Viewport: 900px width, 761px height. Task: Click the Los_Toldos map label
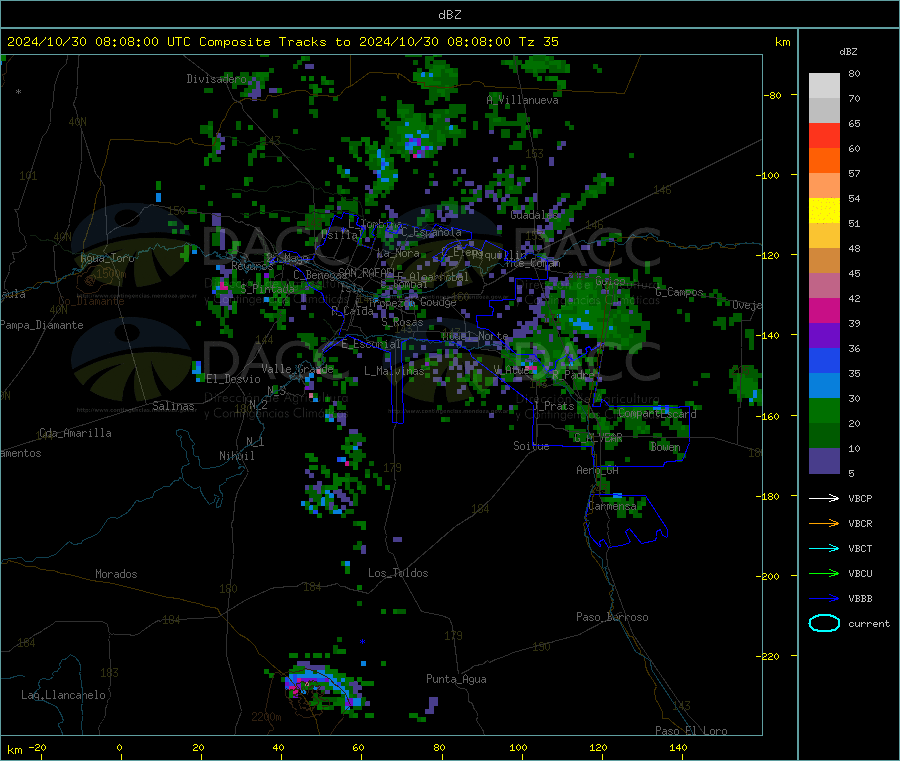(398, 573)
